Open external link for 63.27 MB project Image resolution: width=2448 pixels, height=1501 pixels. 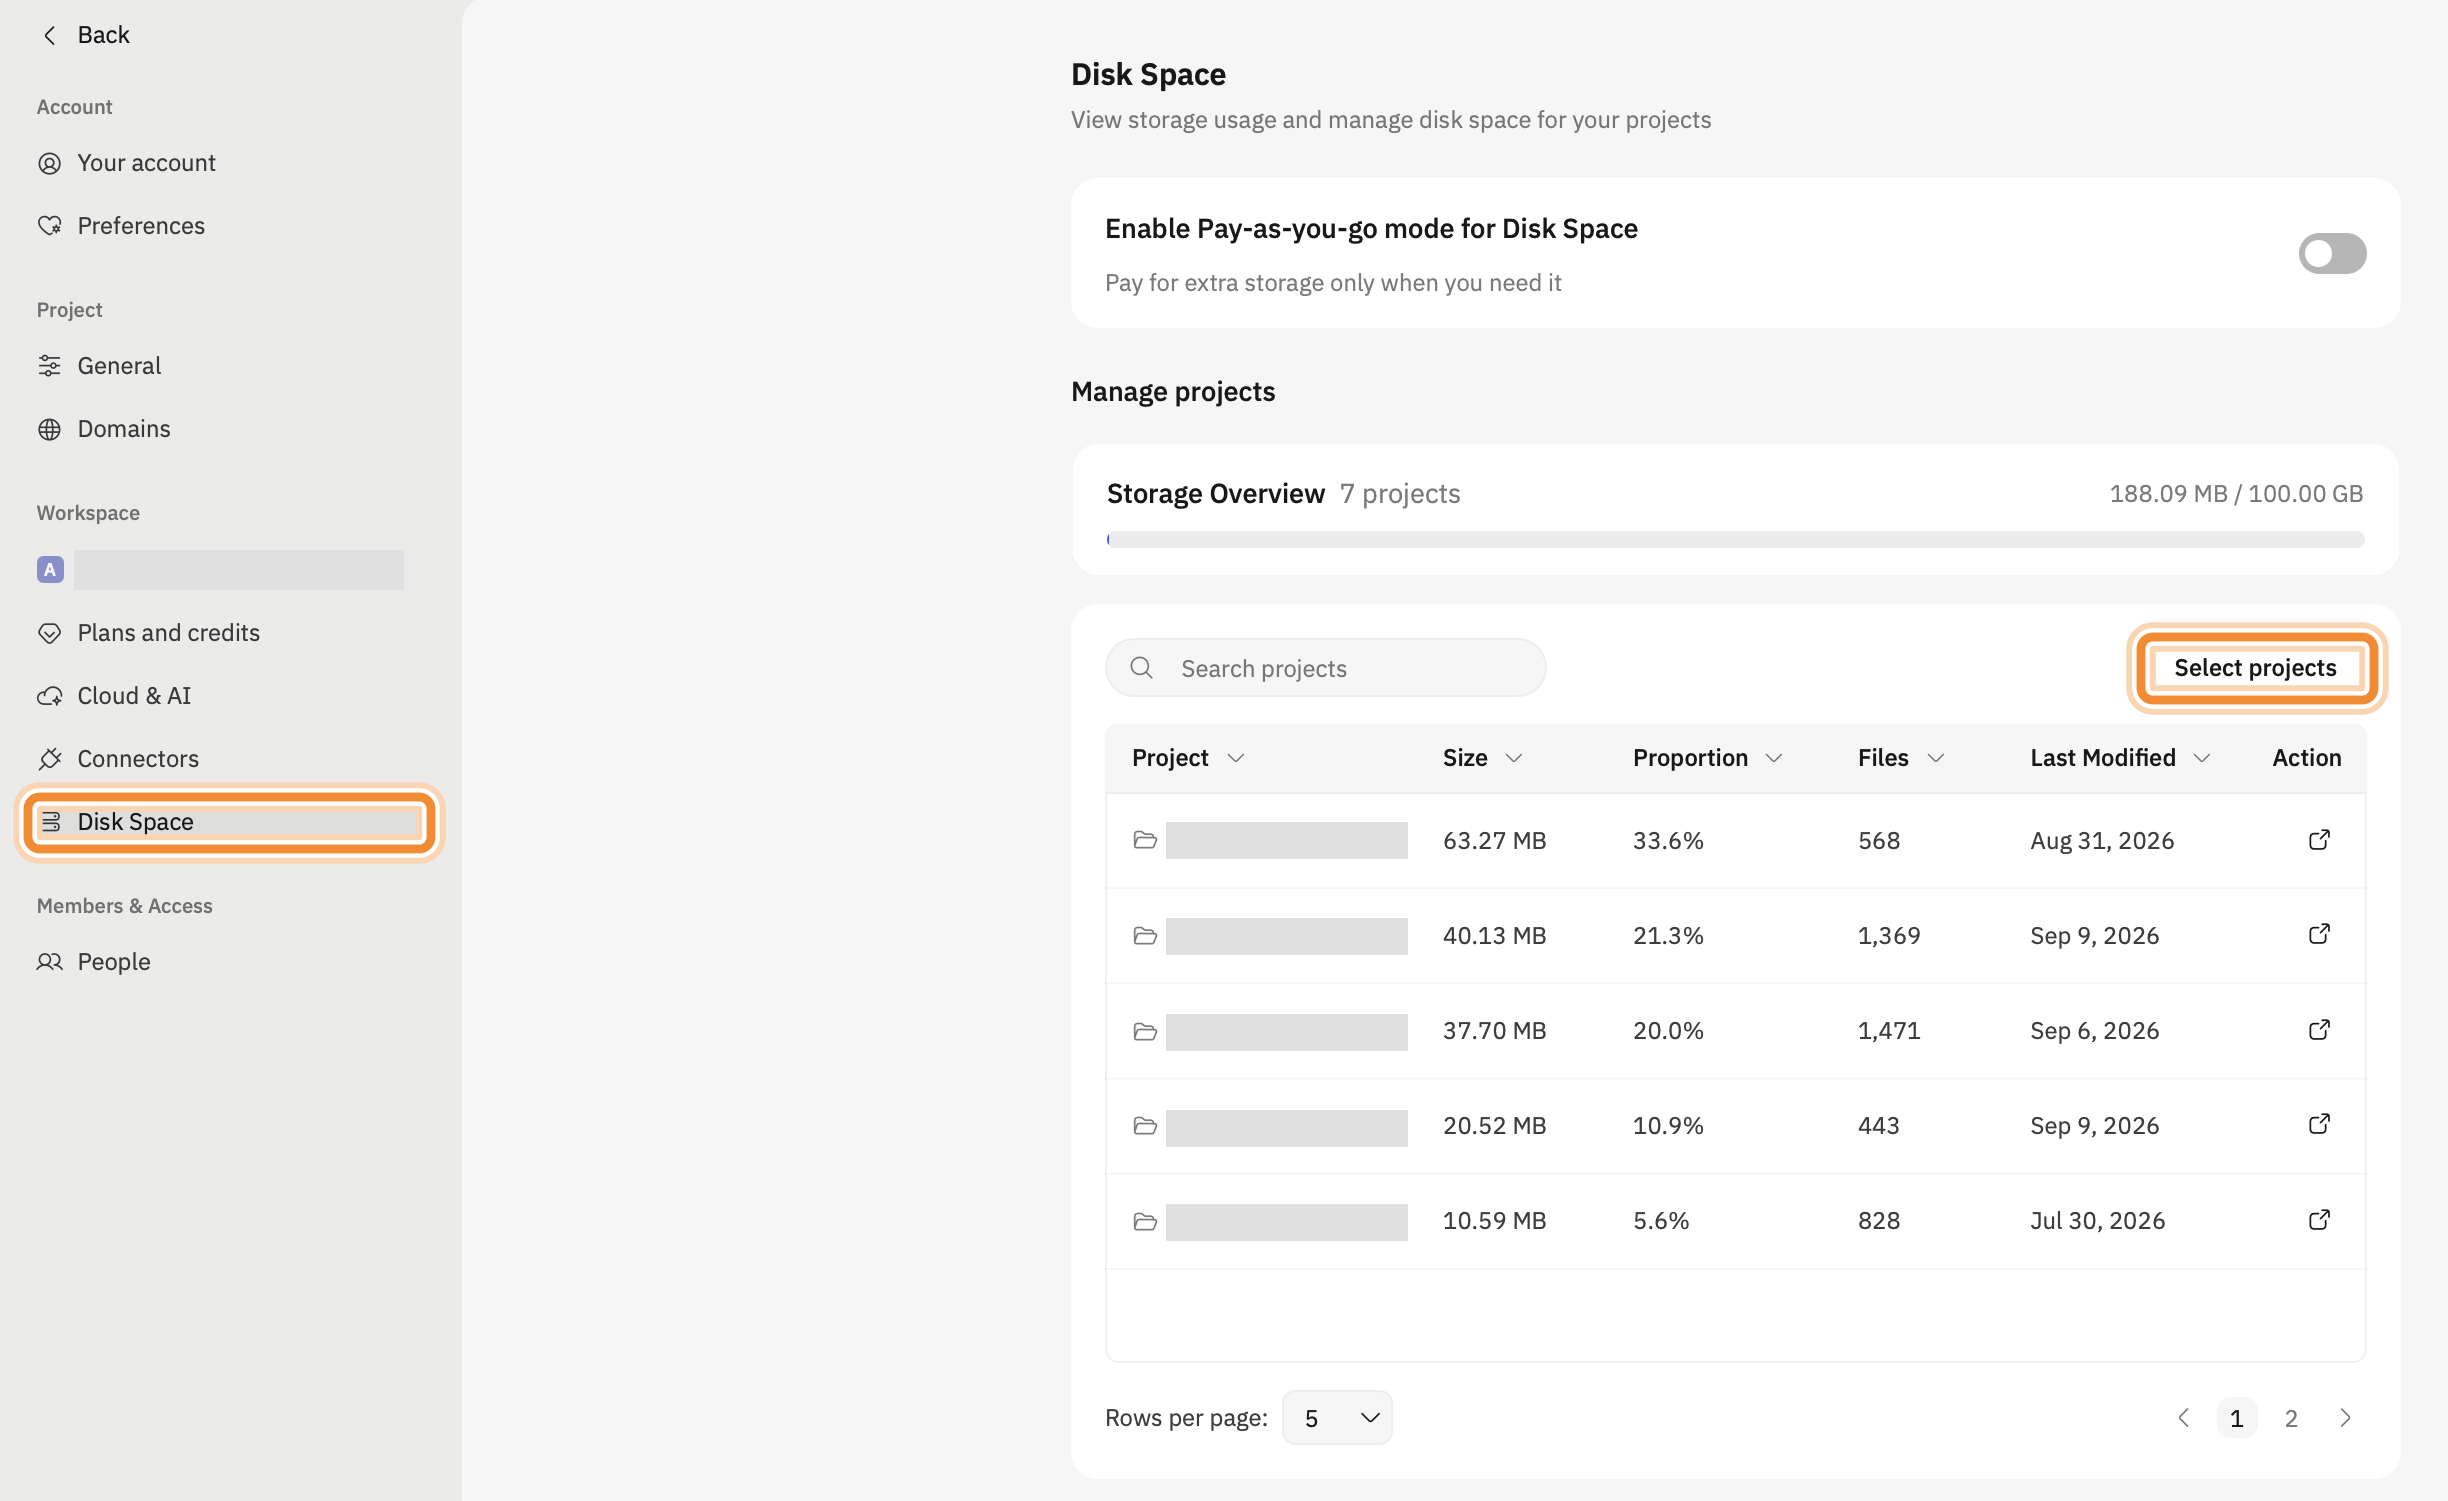(2319, 840)
